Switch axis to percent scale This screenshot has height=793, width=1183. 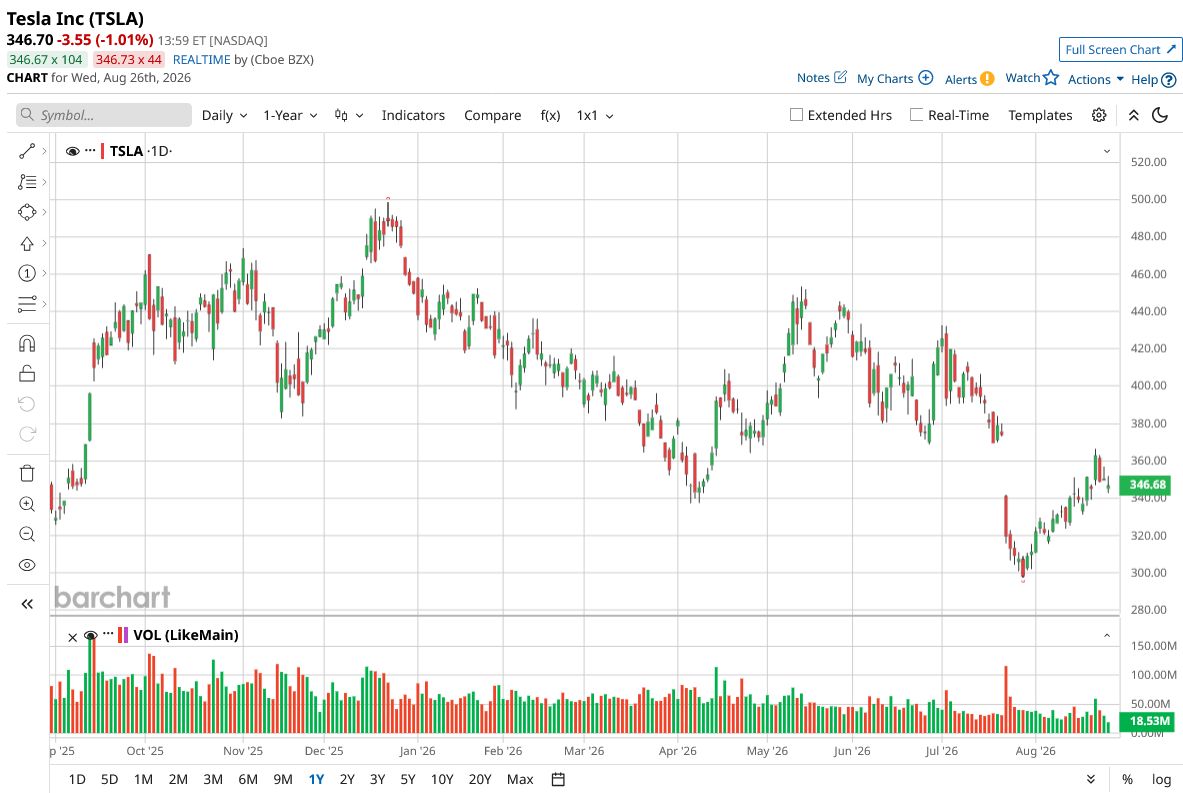1127,779
